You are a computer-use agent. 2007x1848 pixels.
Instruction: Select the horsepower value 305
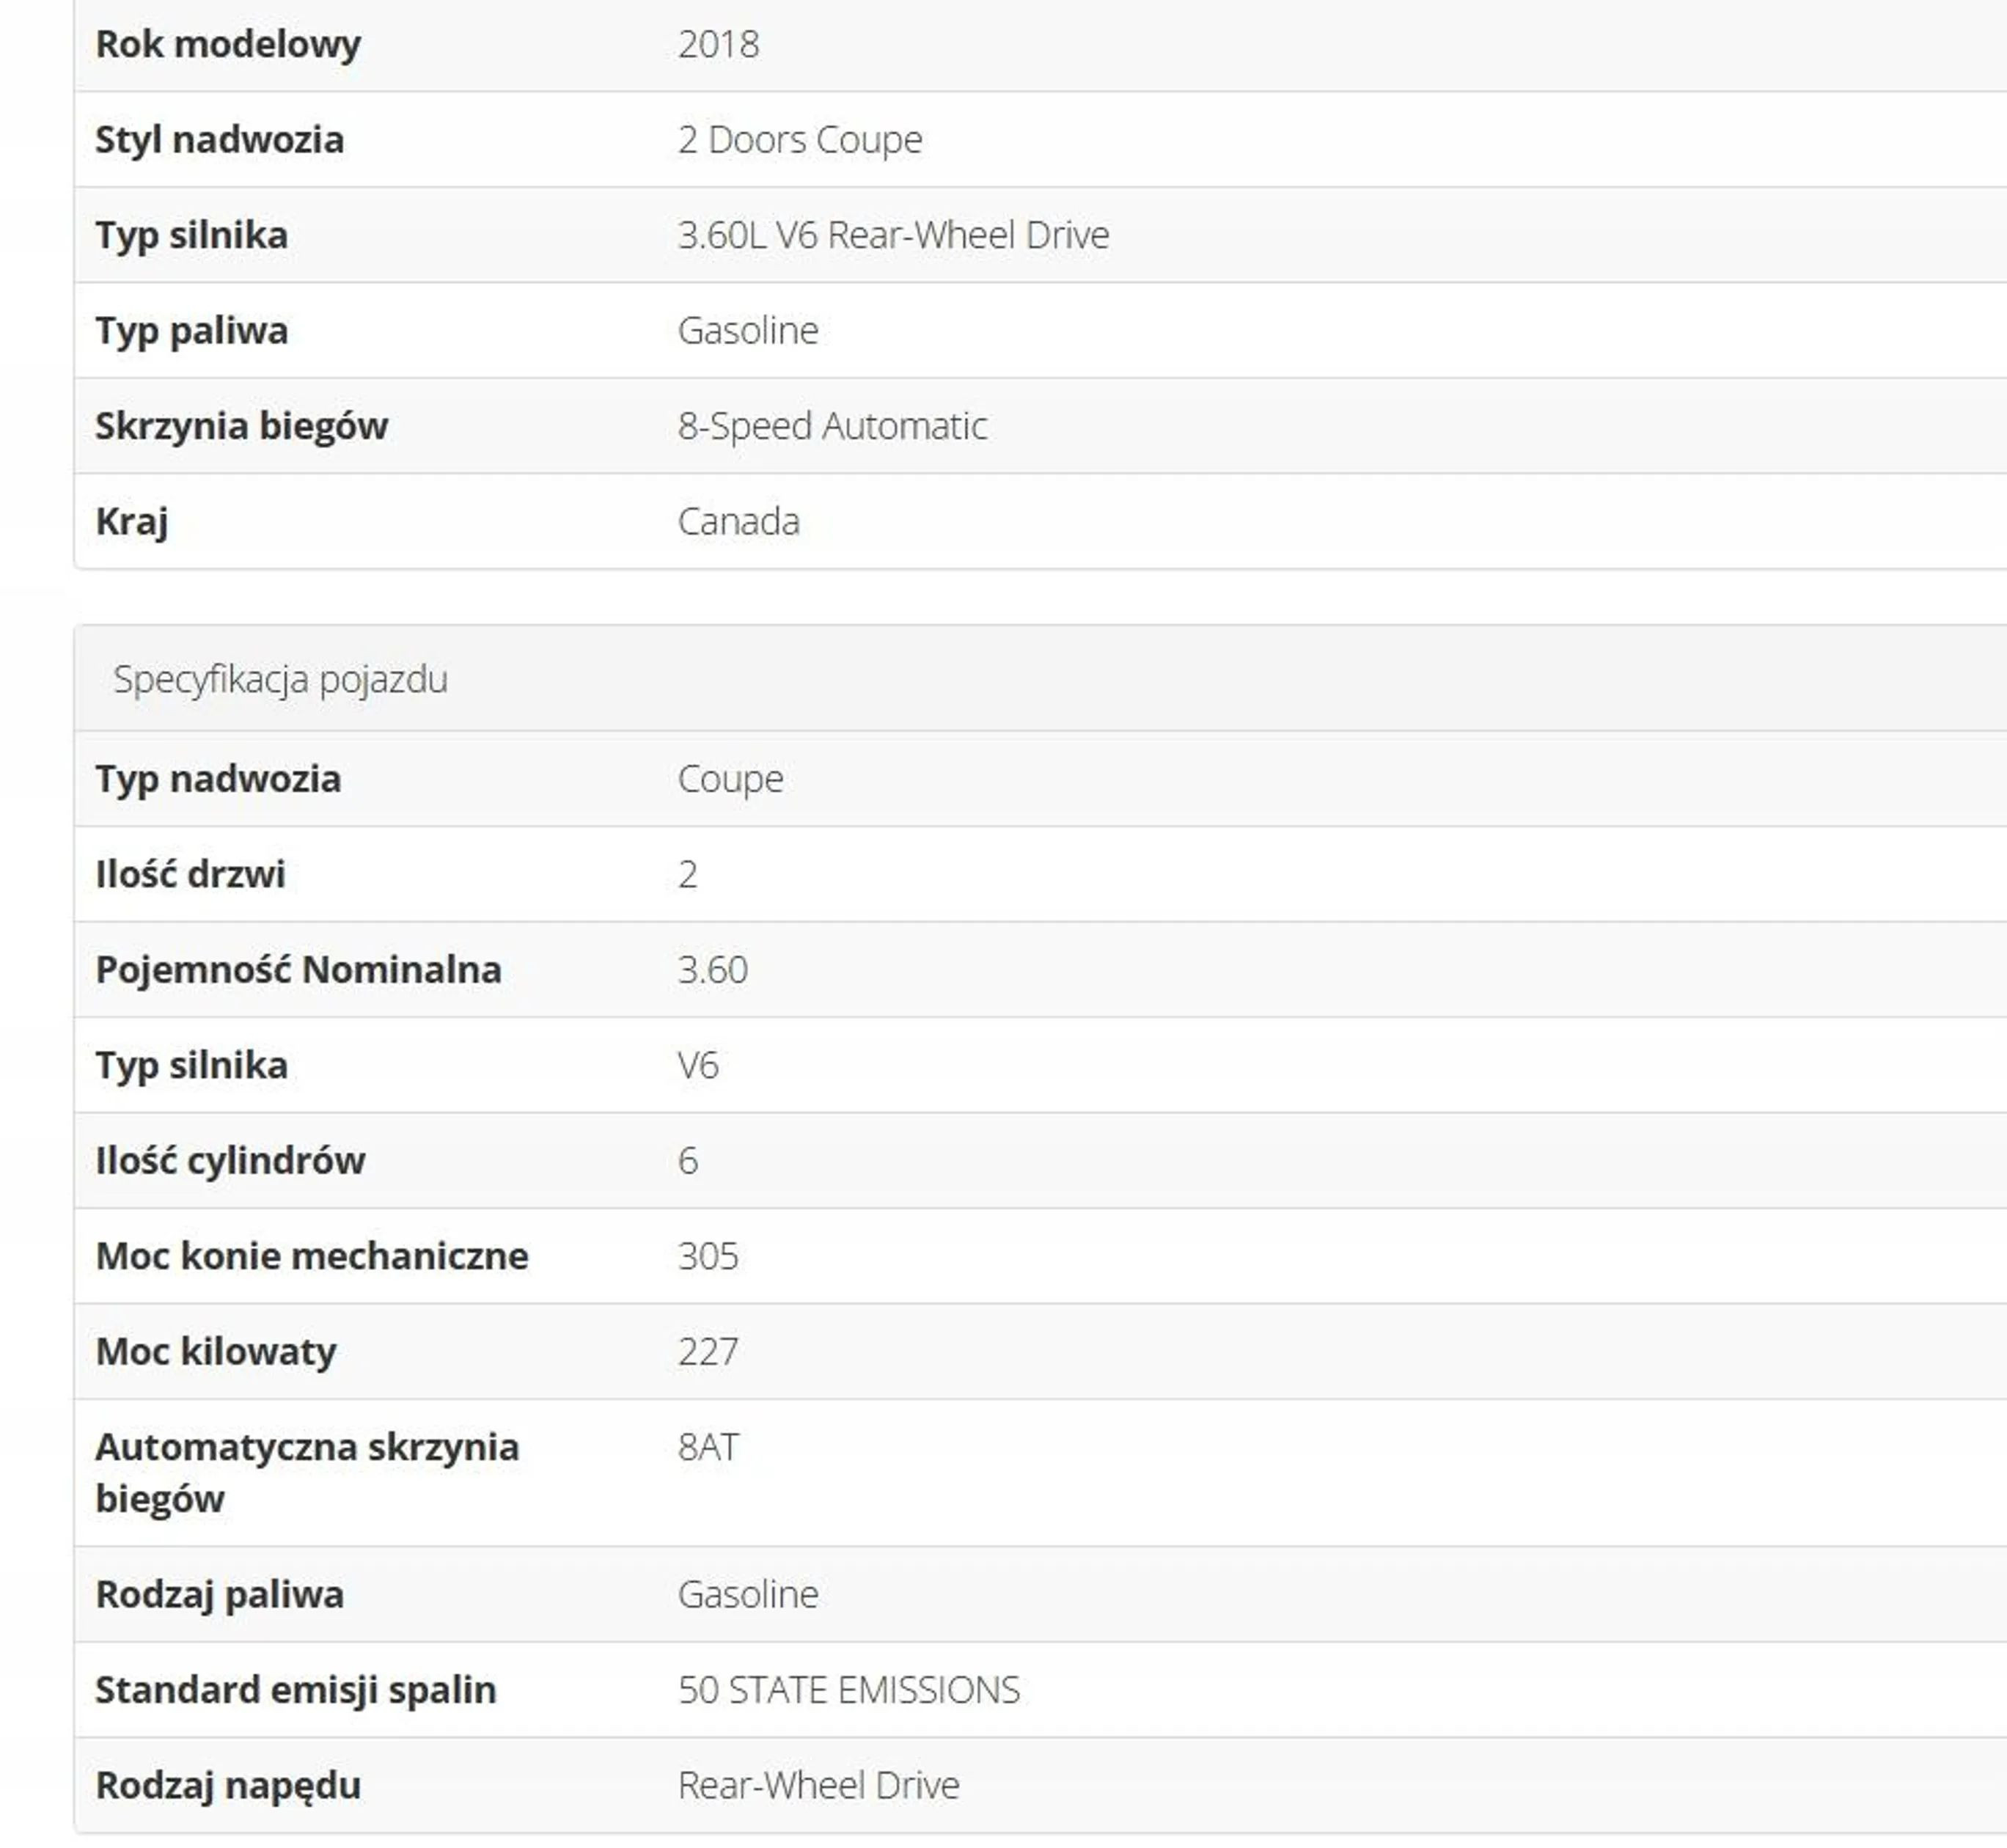[x=708, y=1256]
